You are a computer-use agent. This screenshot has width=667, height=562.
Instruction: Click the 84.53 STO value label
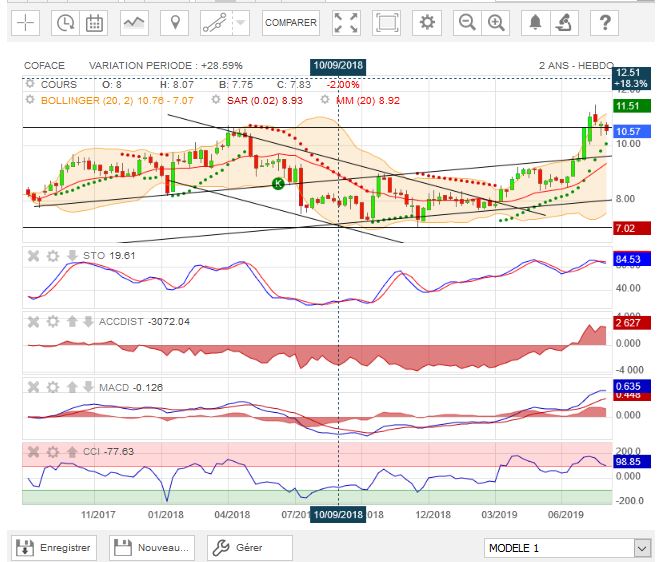point(632,259)
